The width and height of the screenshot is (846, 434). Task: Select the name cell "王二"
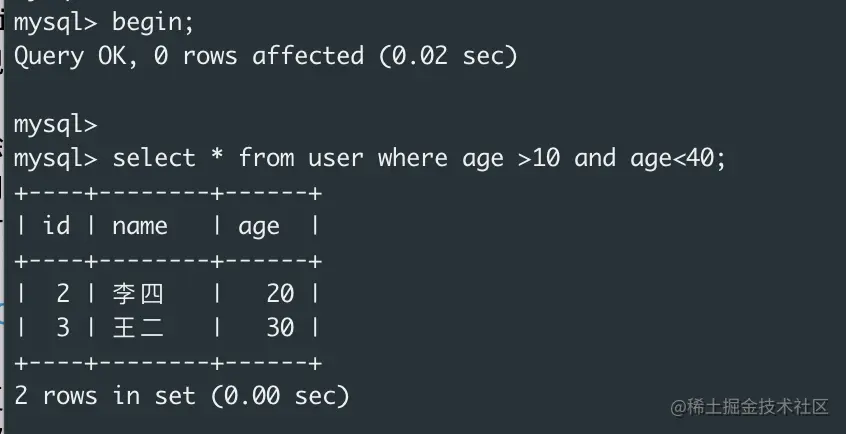pos(139,328)
